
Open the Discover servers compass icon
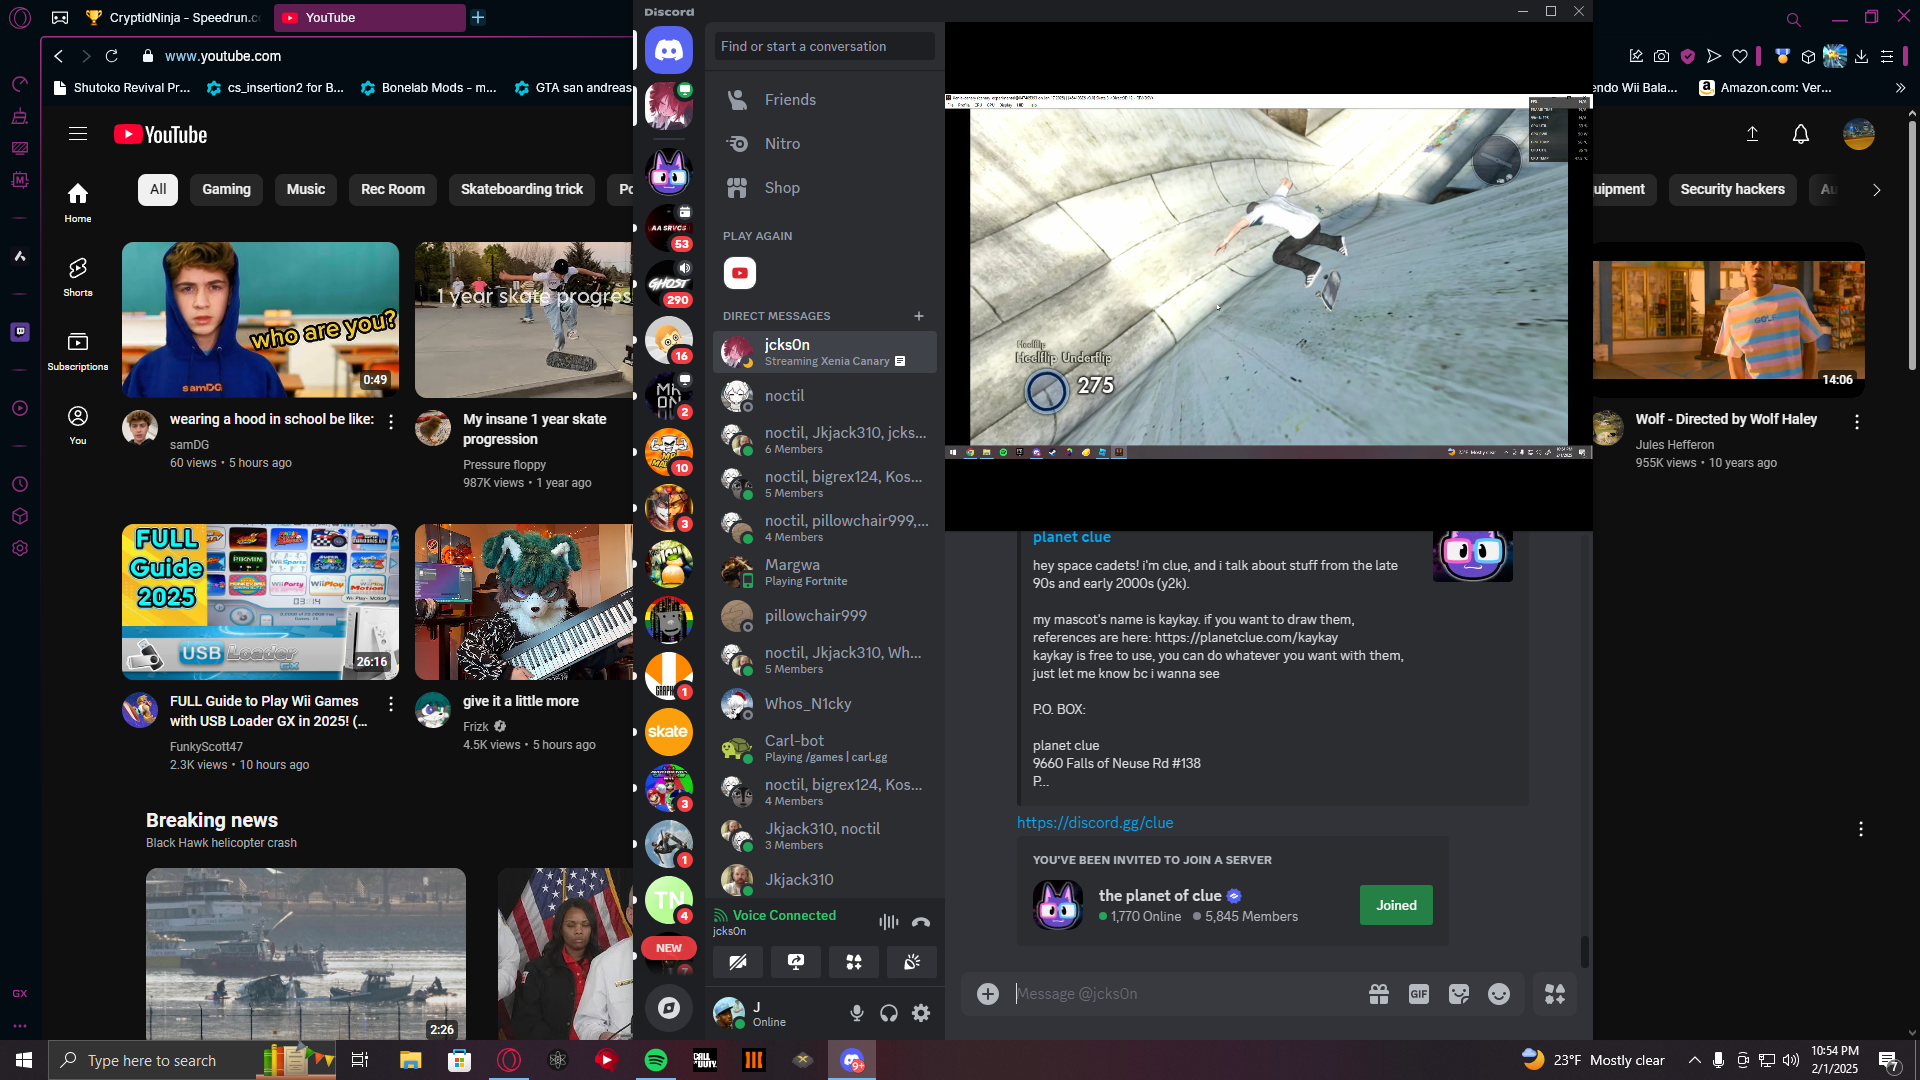tap(668, 1008)
